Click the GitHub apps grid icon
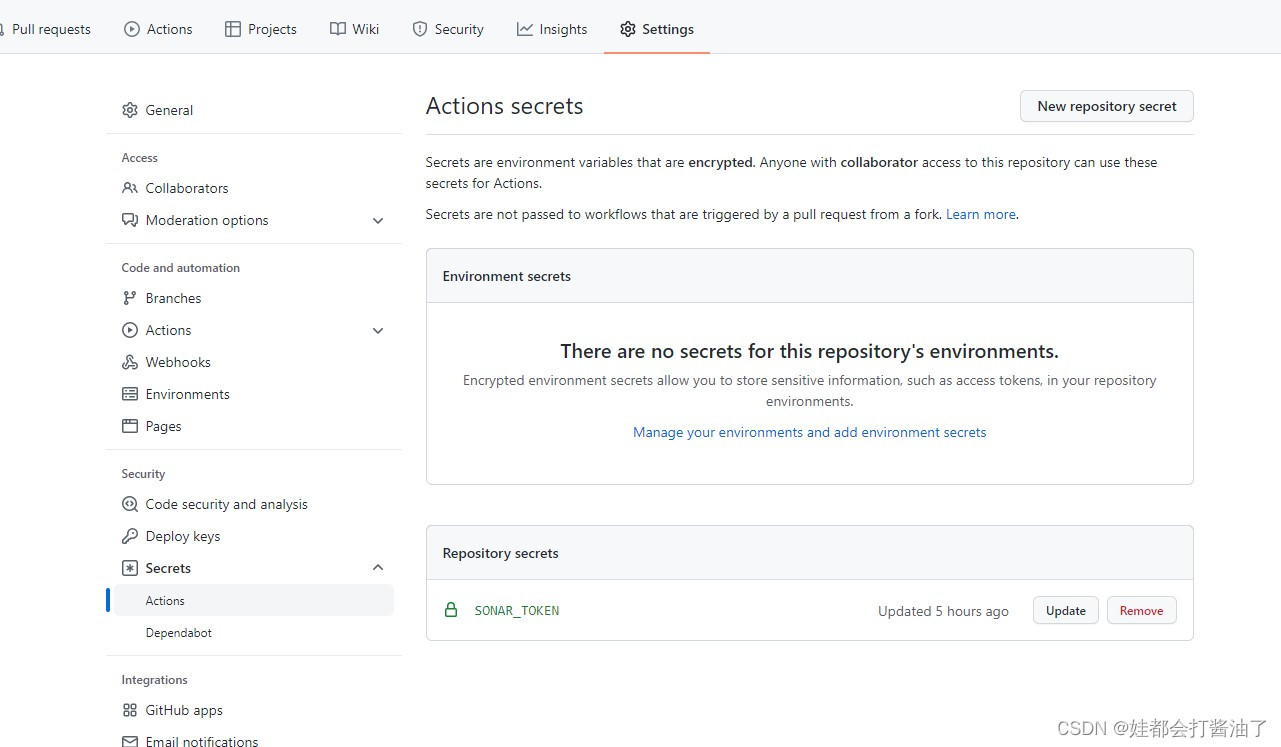1281x747 pixels. (x=130, y=710)
